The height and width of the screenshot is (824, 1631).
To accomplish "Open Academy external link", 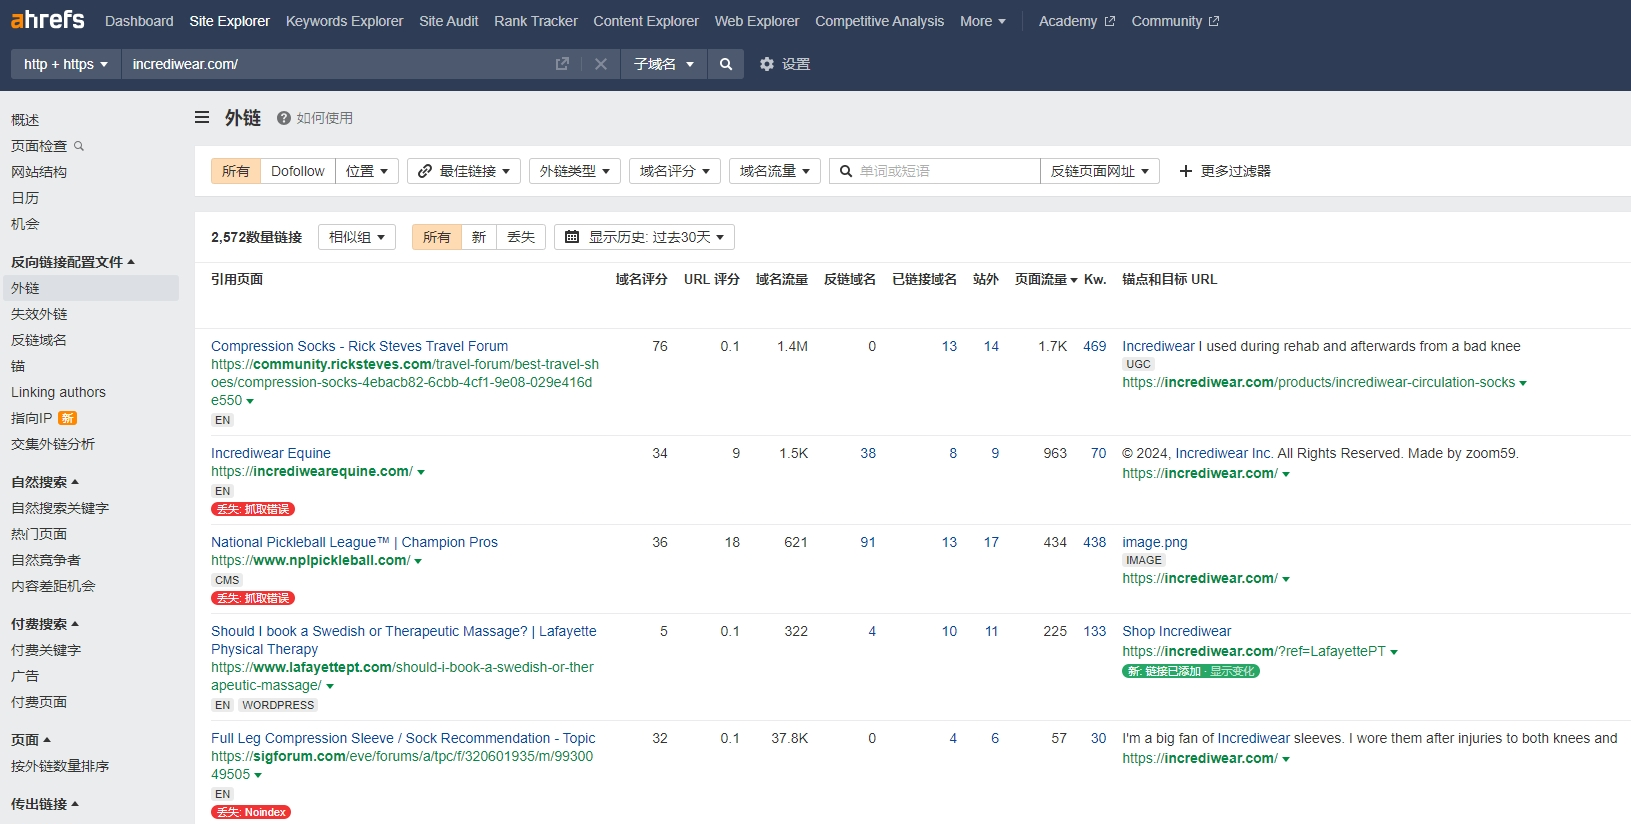I will coord(1077,21).
